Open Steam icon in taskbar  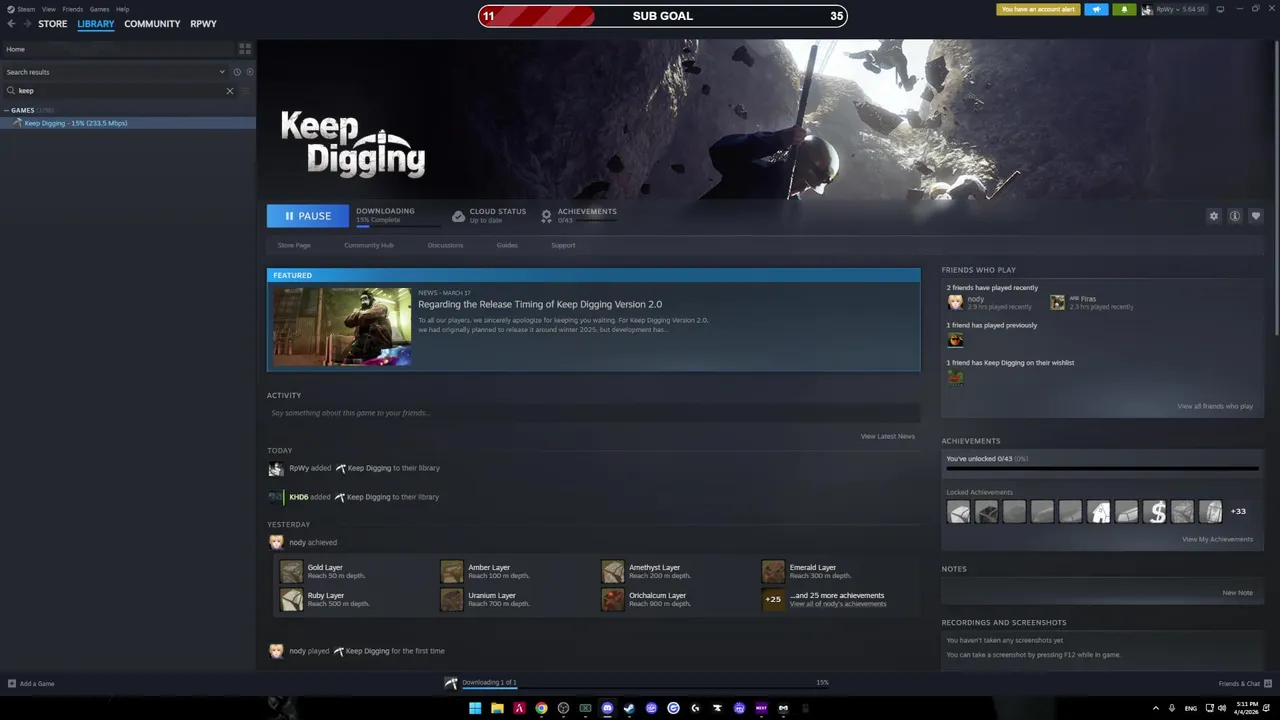tap(629, 708)
